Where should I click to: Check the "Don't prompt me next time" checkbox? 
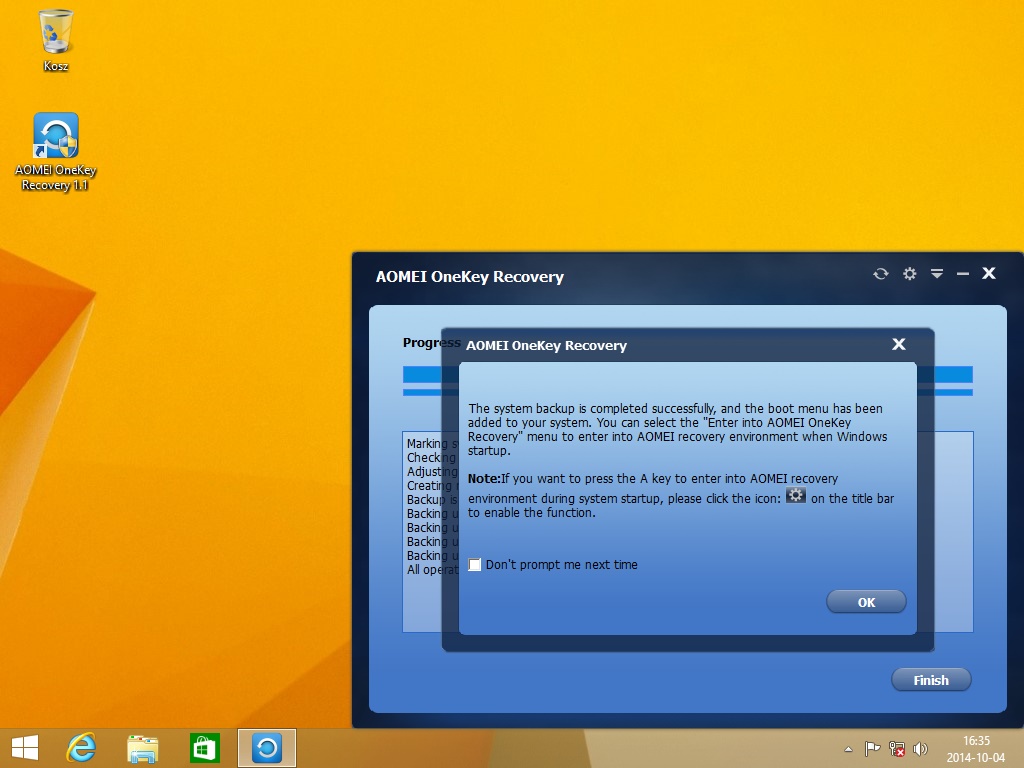(x=475, y=565)
